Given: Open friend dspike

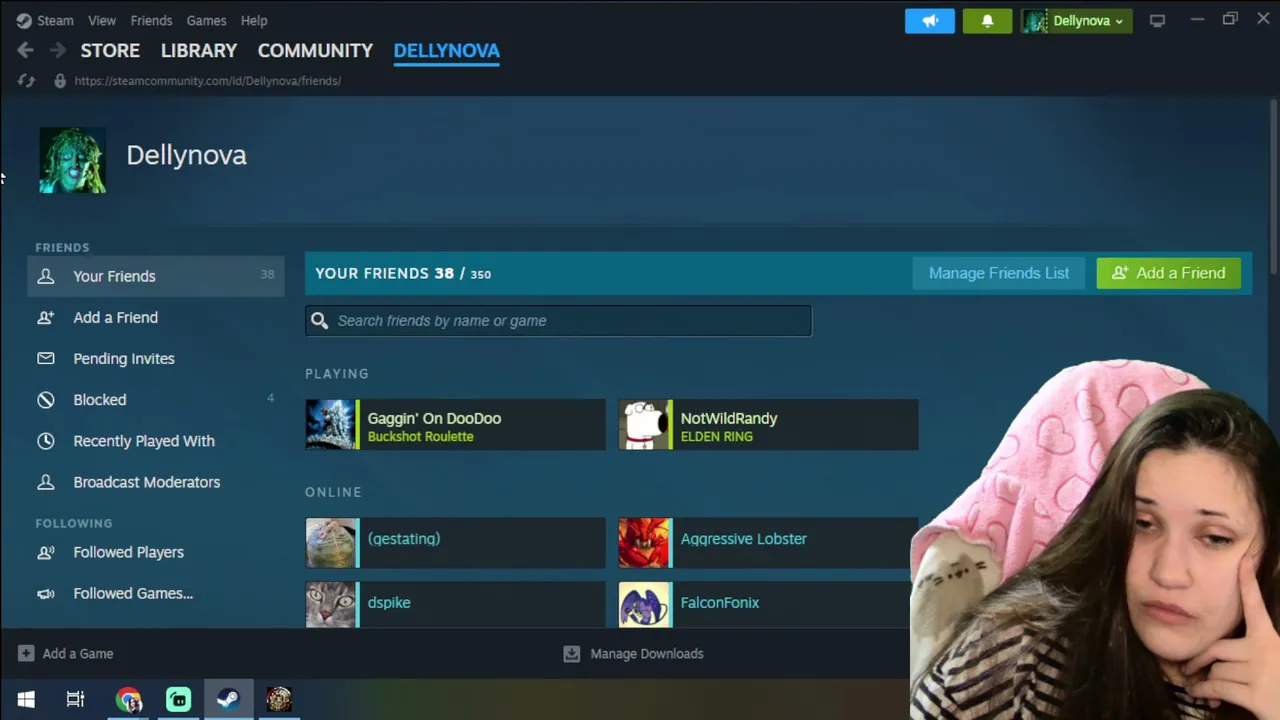Looking at the screenshot, I should coord(455,605).
